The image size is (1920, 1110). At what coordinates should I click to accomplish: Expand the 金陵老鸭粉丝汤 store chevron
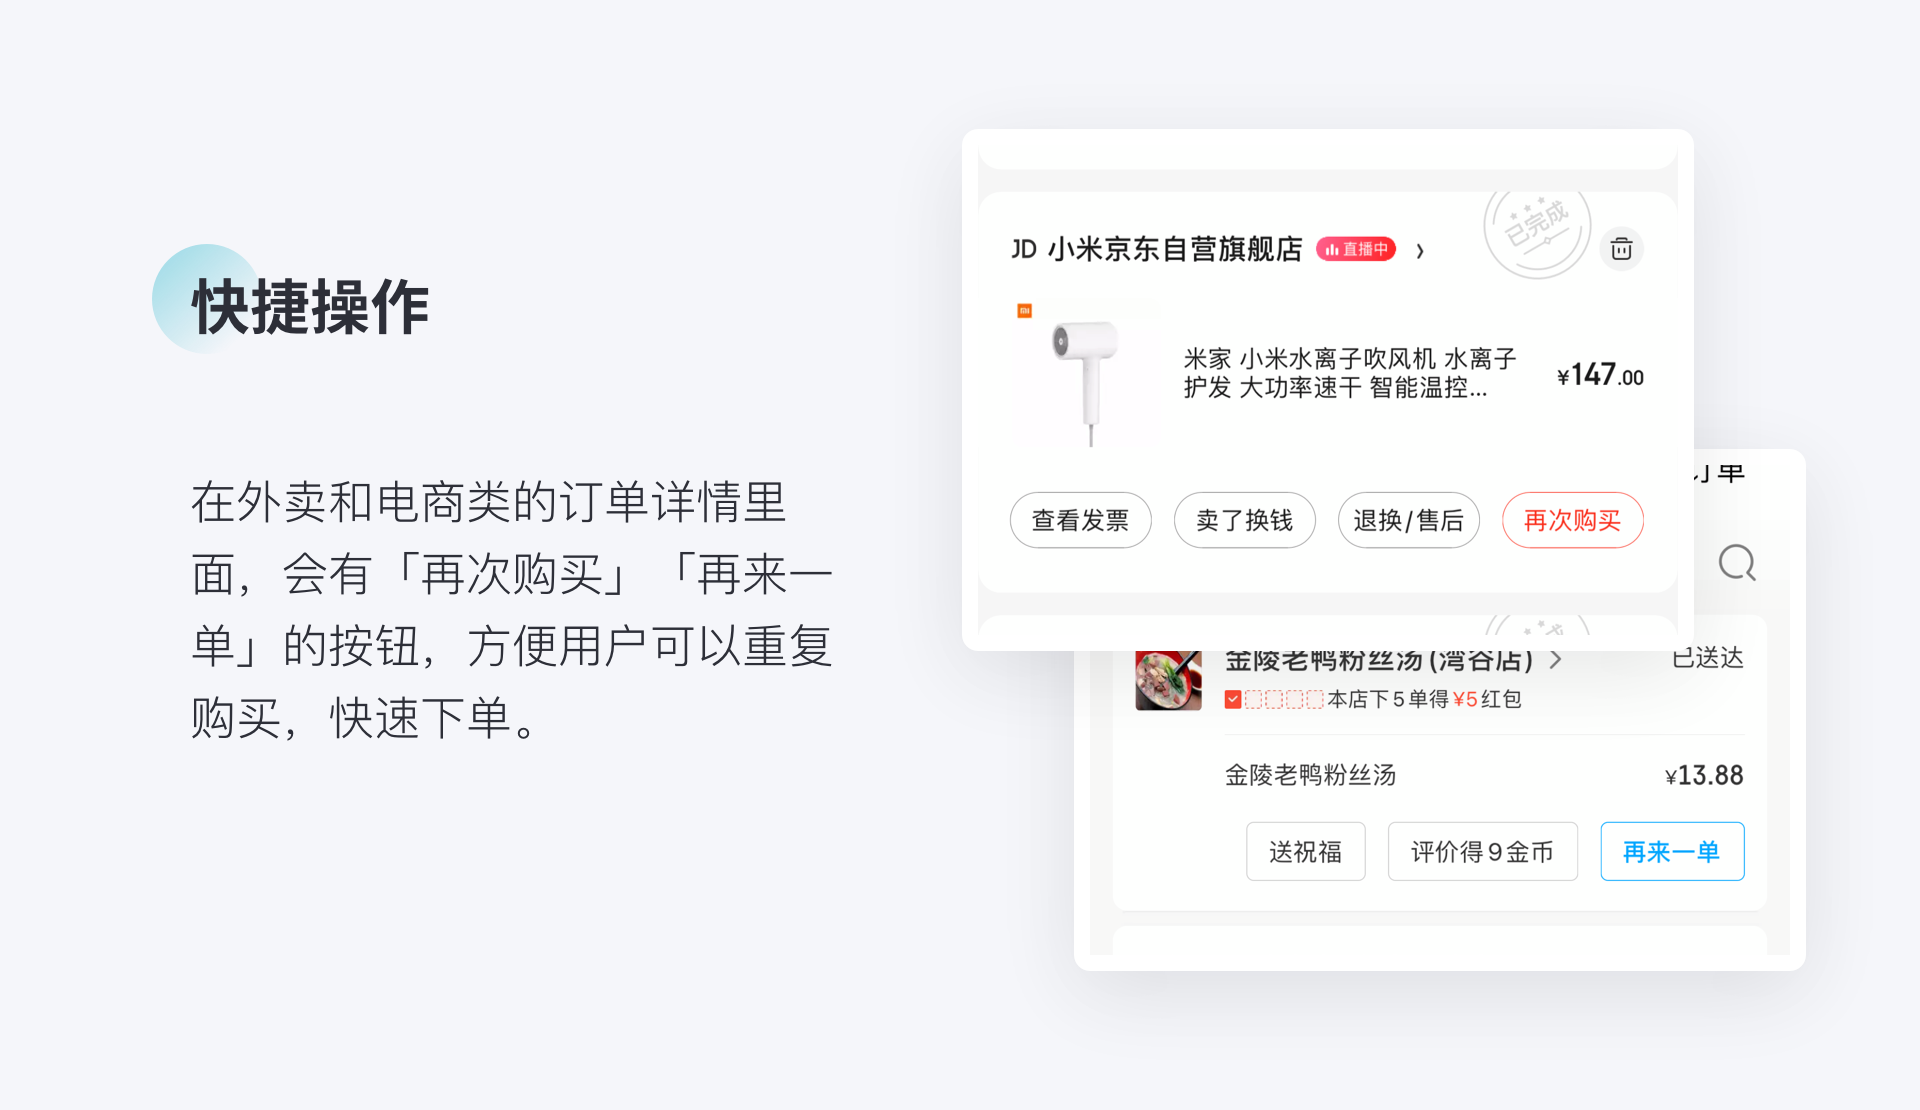[1555, 660]
